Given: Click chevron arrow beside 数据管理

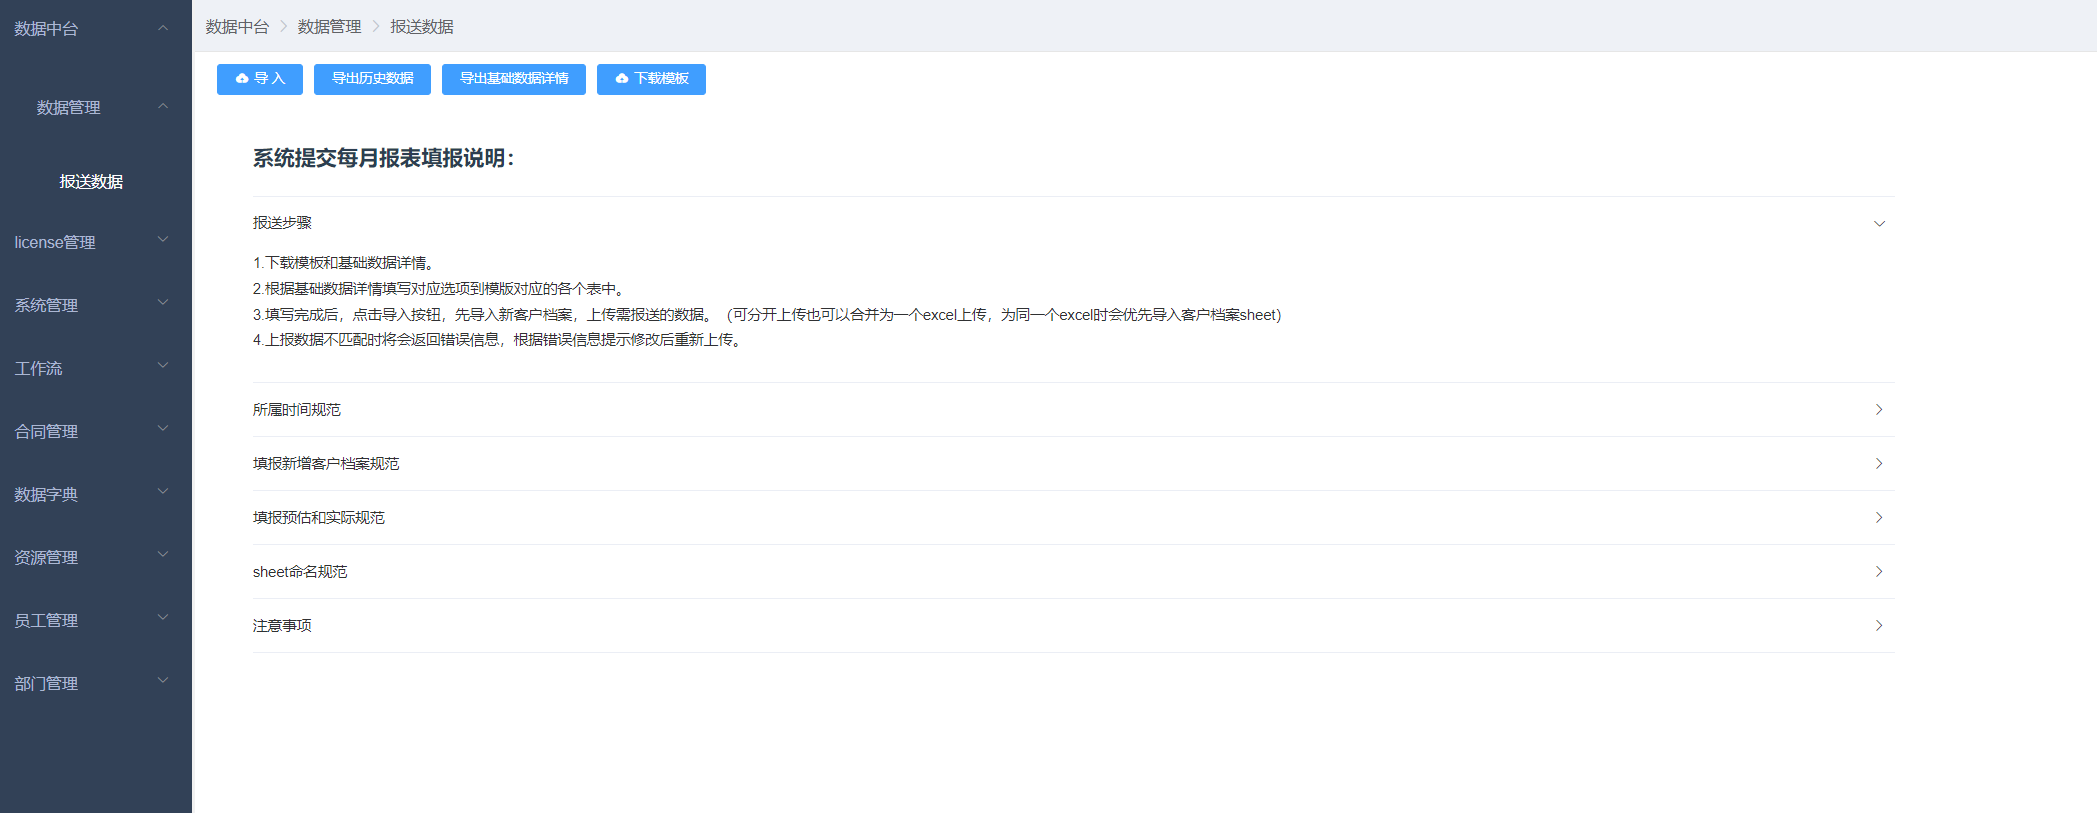Looking at the screenshot, I should (163, 106).
